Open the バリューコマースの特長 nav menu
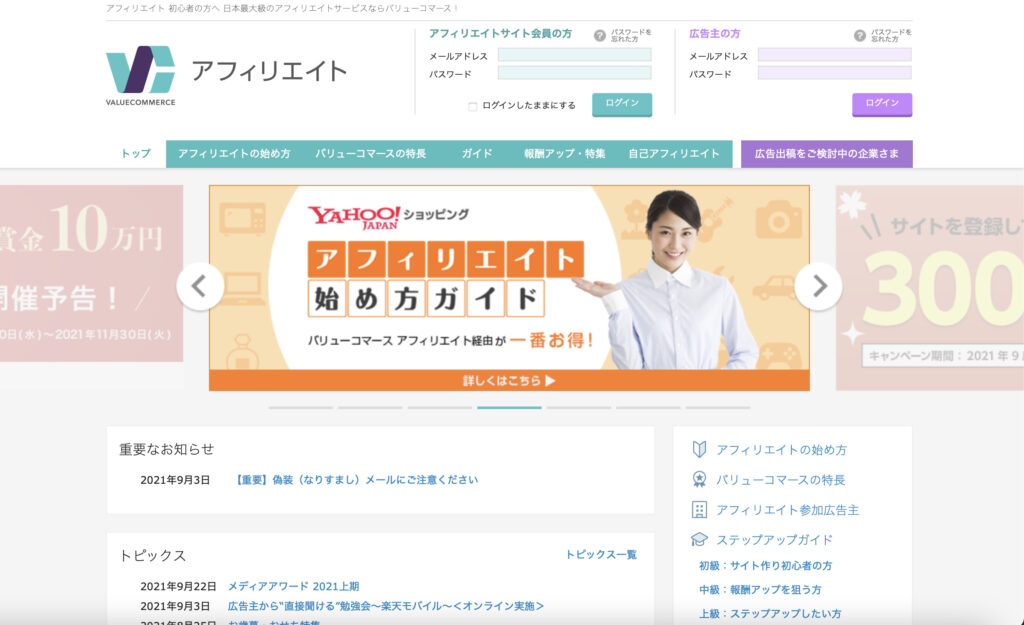This screenshot has width=1024, height=625. (370, 153)
